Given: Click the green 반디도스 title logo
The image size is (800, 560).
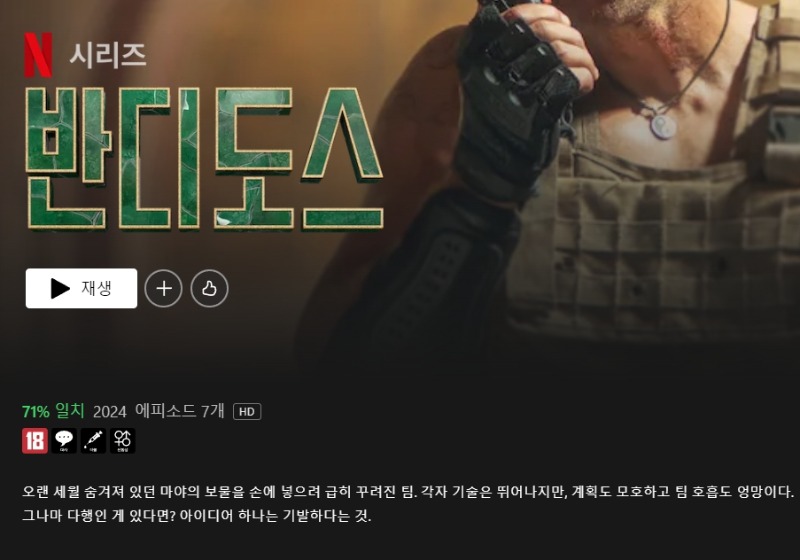Looking at the screenshot, I should pyautogui.click(x=204, y=159).
